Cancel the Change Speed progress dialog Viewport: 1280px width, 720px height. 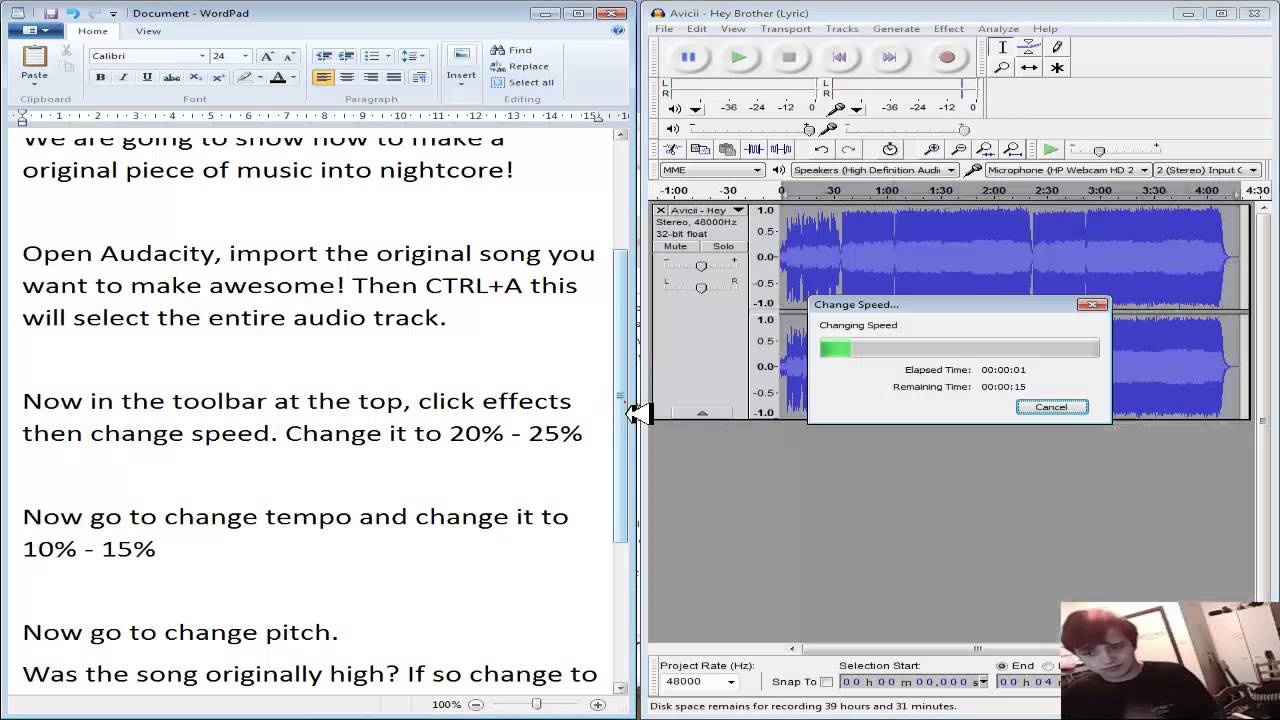coord(1051,407)
